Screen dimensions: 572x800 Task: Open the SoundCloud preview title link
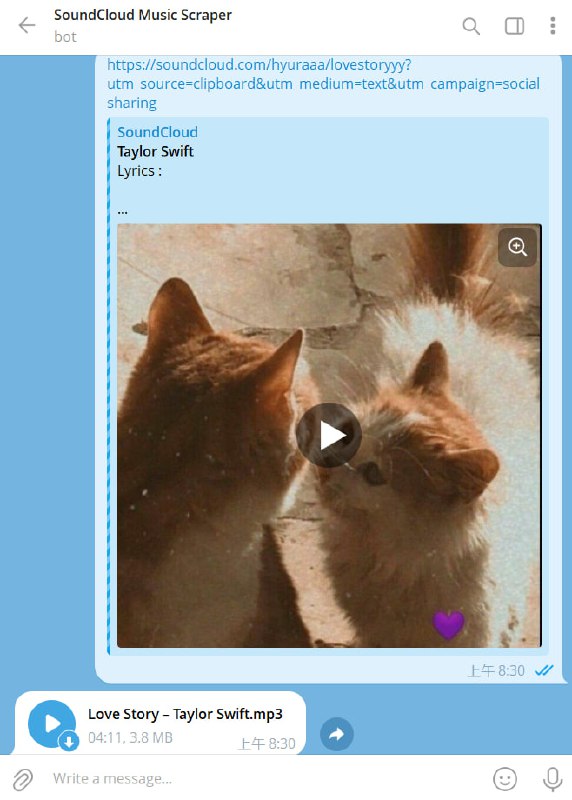click(157, 132)
